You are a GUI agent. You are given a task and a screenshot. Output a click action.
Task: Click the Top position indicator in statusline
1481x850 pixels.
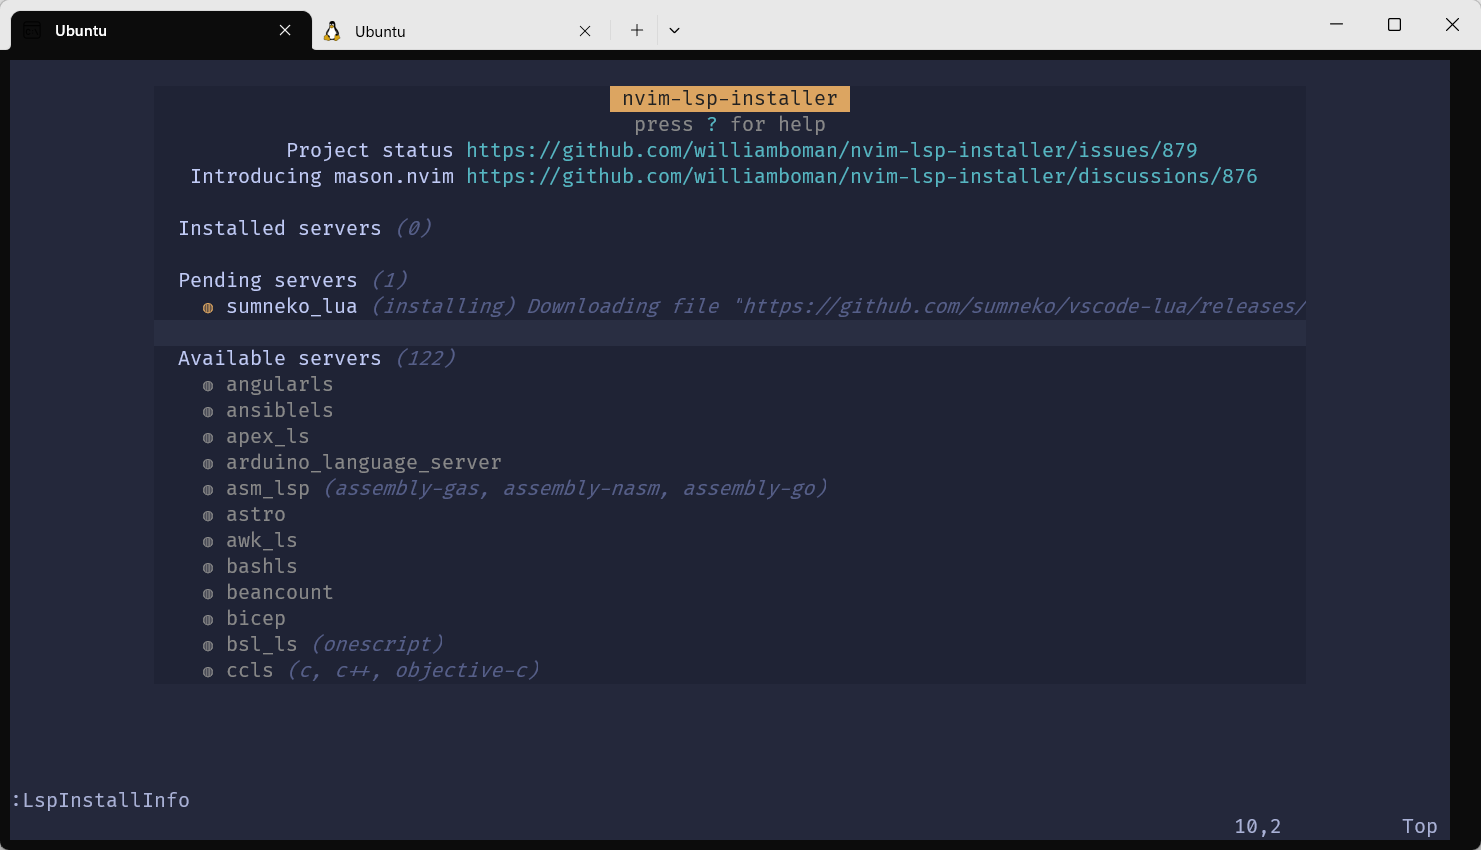1419,826
